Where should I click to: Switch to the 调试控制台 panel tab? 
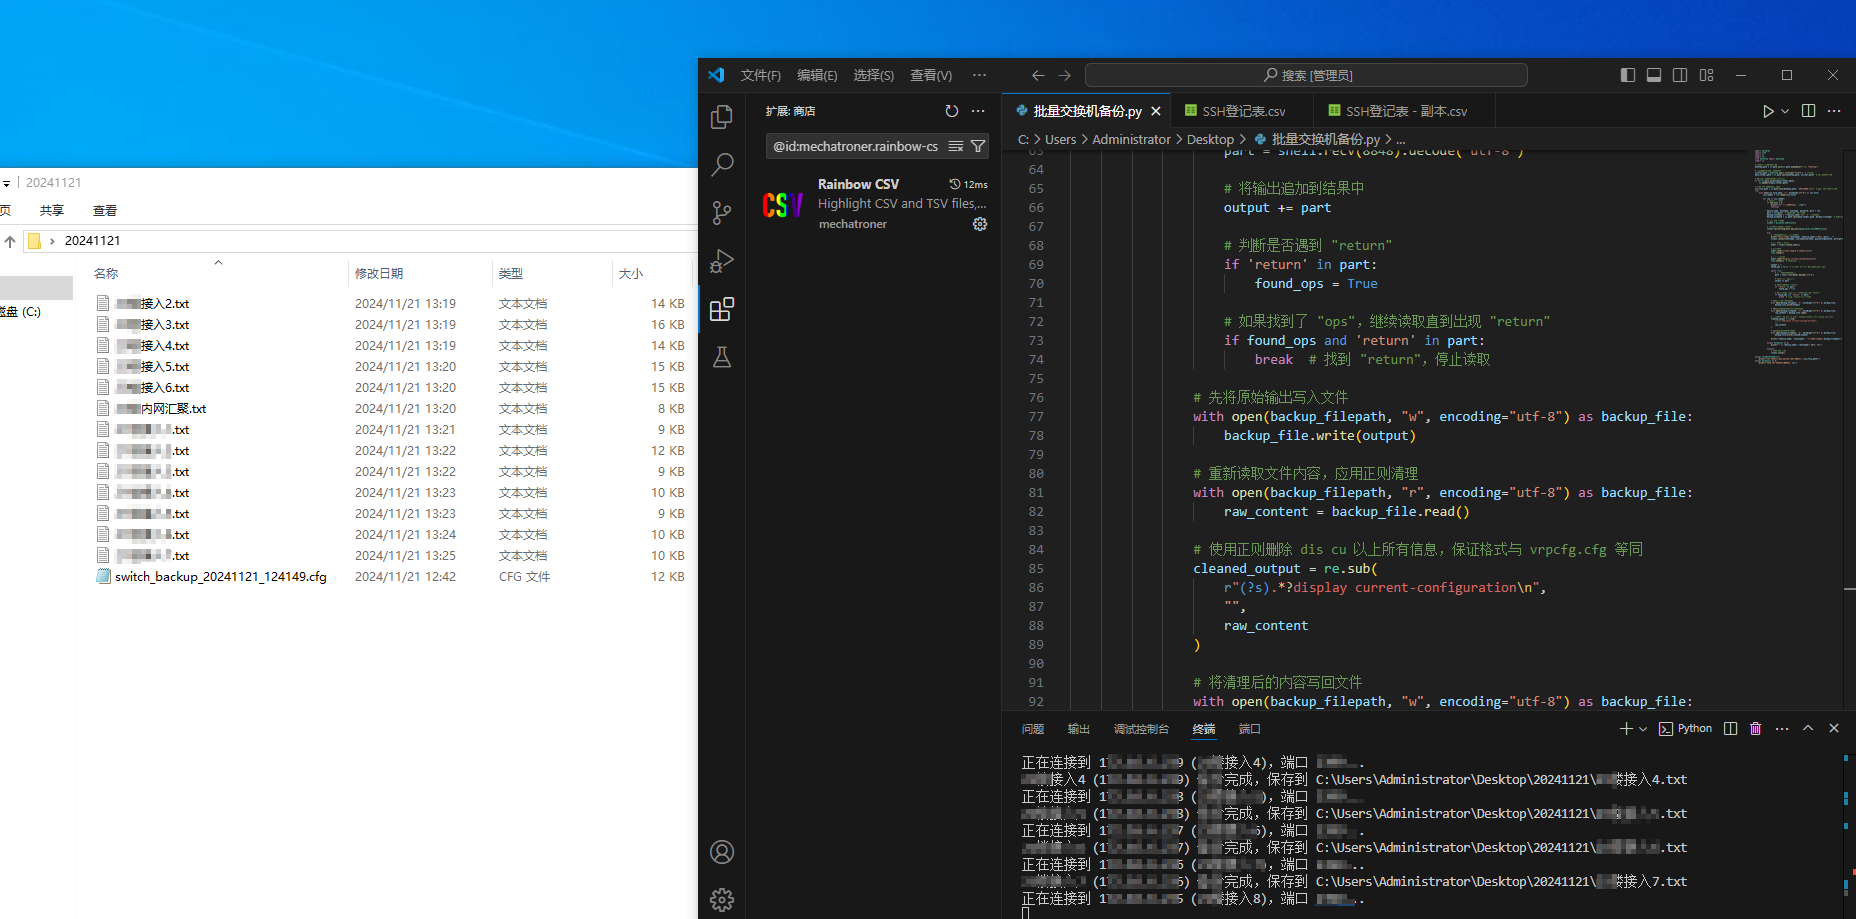[x=1141, y=729]
